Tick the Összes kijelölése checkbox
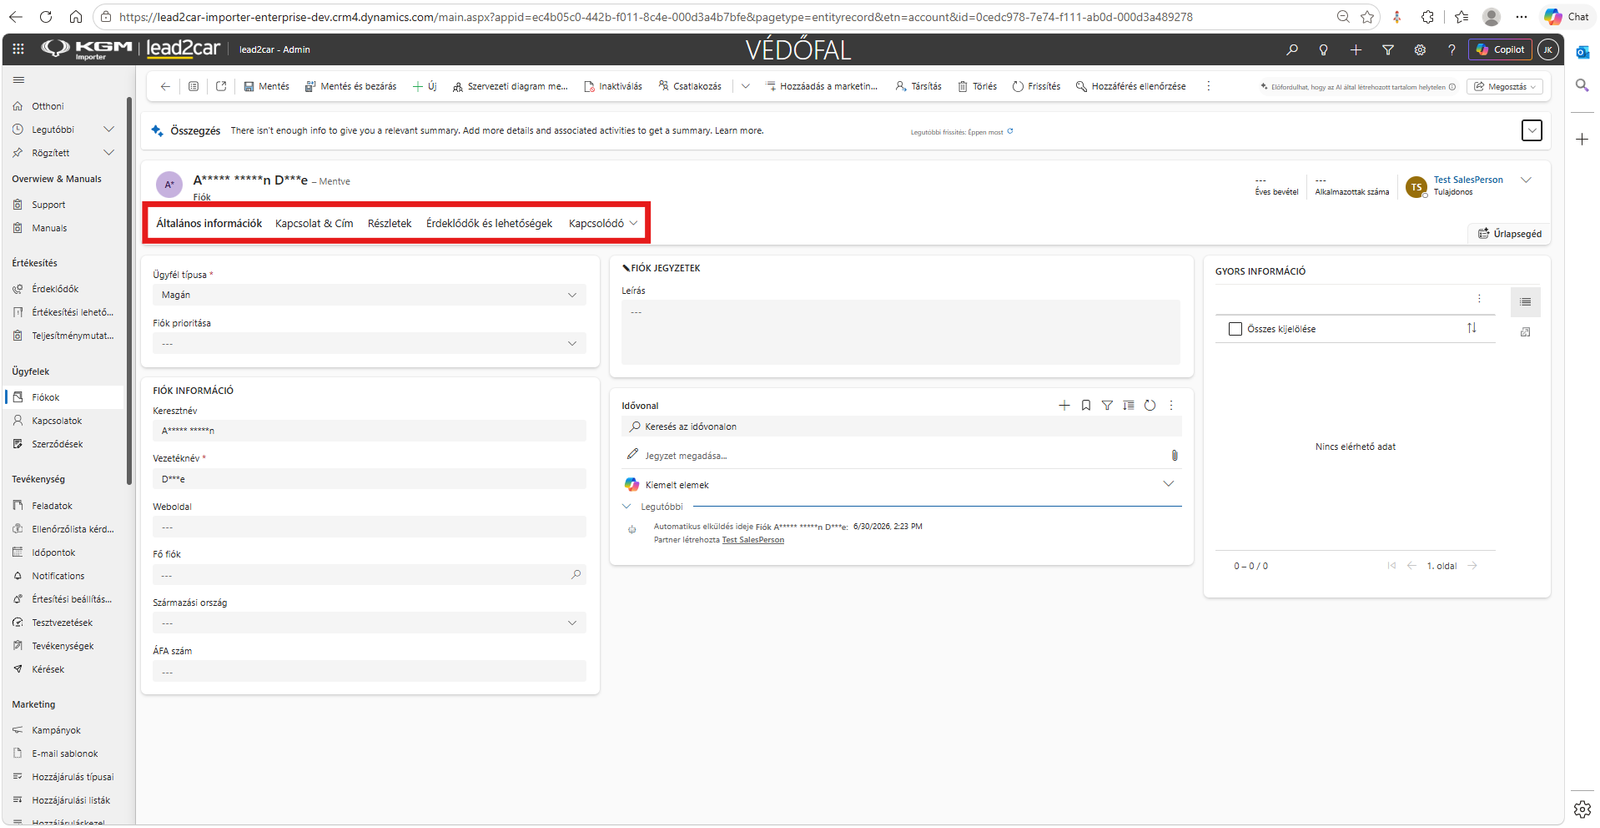 (x=1235, y=329)
